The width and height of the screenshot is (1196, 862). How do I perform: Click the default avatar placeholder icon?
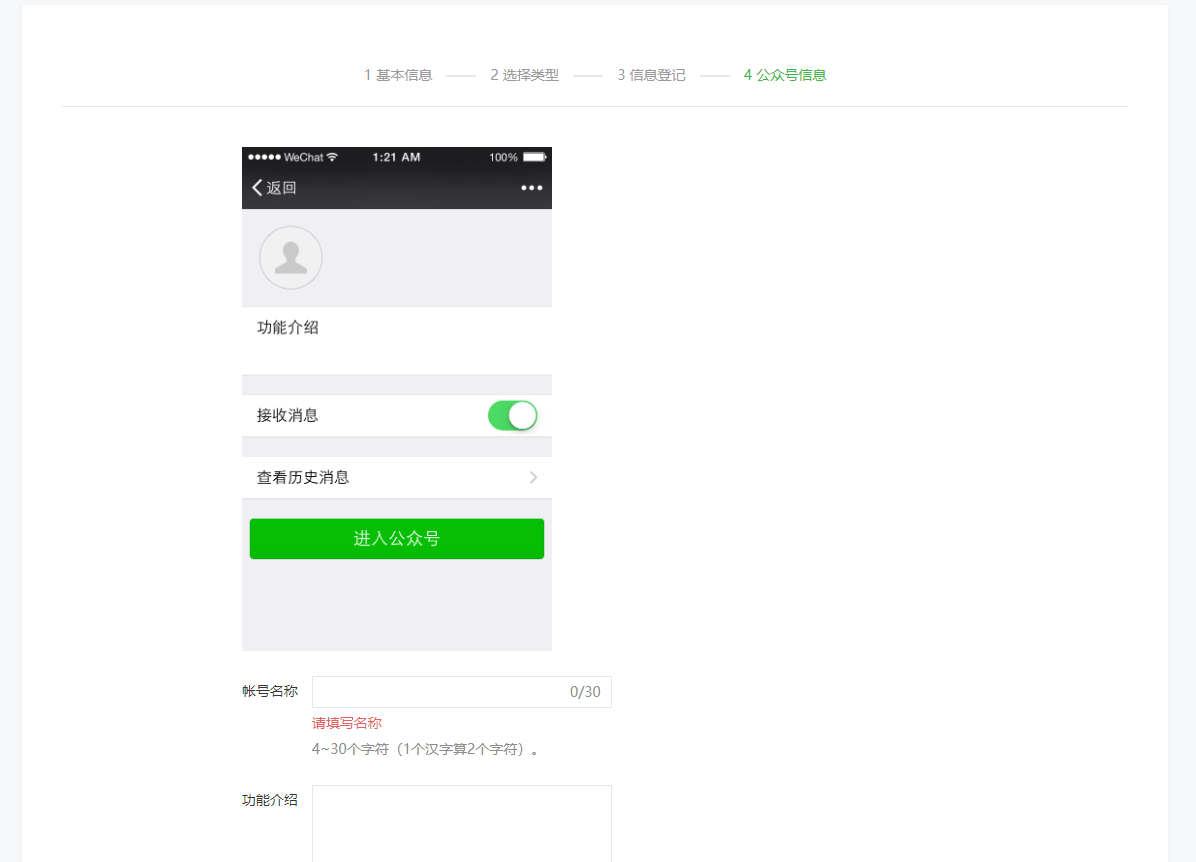coord(291,258)
